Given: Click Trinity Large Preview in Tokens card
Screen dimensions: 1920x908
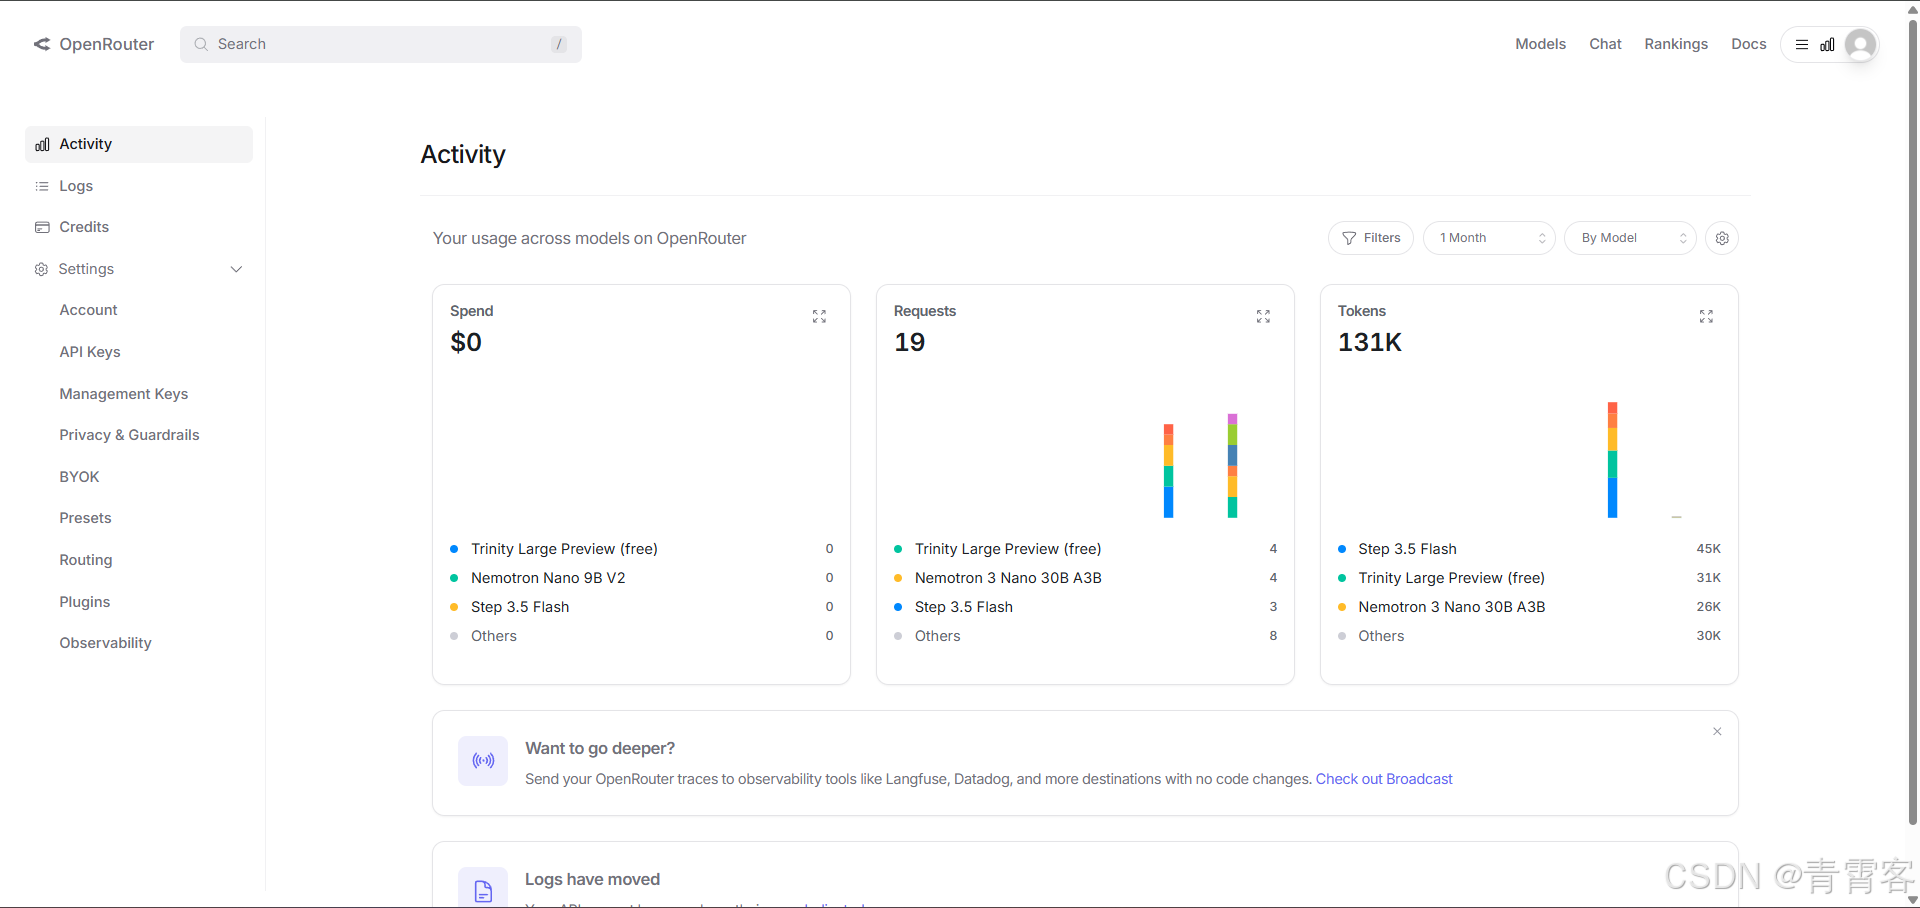Looking at the screenshot, I should pyautogui.click(x=1529, y=578).
